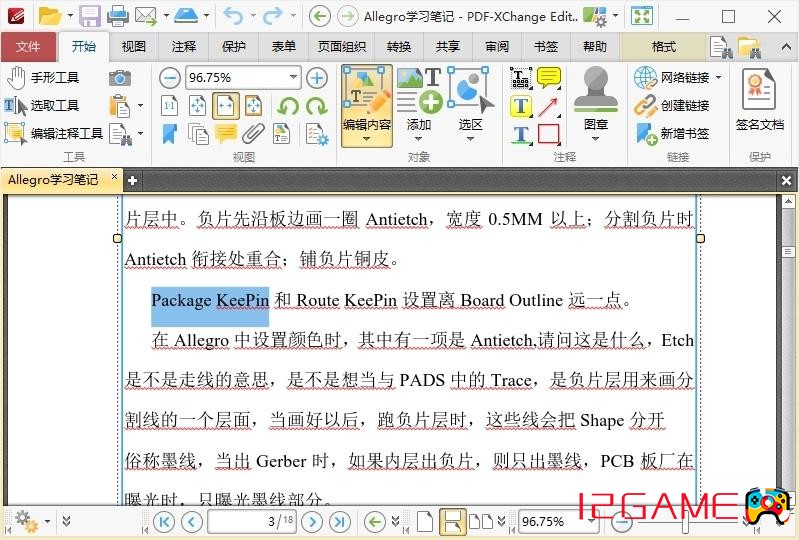The width and height of the screenshot is (799, 540).
Task: Click the Add (添加) object button
Action: (419, 102)
